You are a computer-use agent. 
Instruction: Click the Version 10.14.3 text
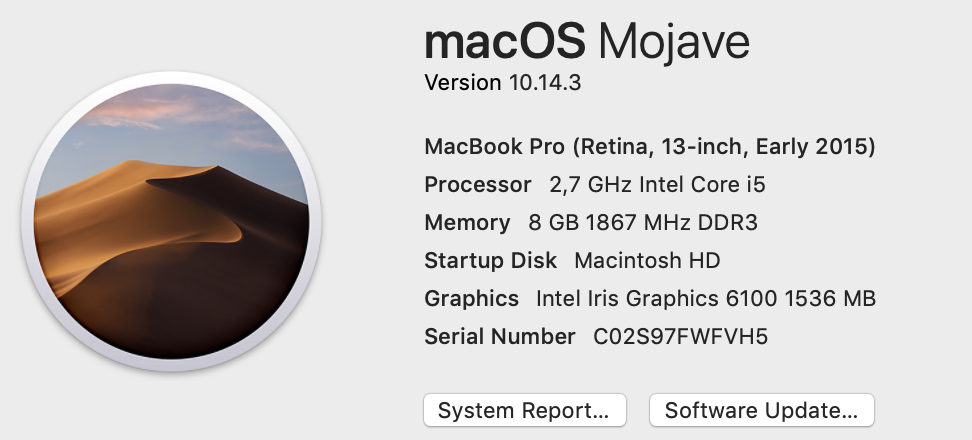503,82
